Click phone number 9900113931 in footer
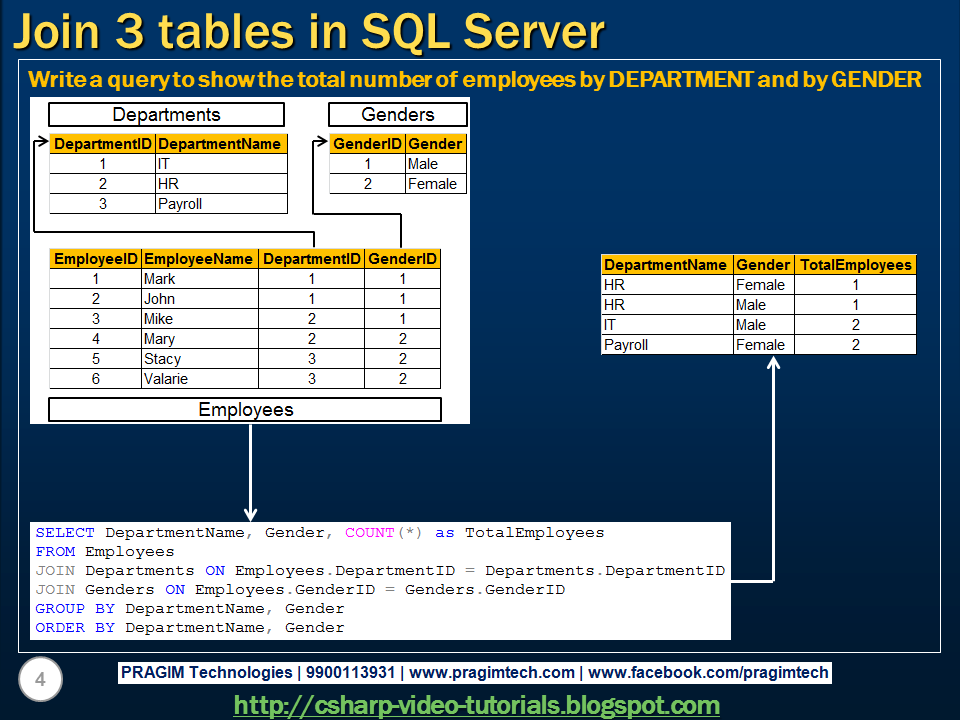Viewport: 960px width, 720px height. [x=350, y=673]
